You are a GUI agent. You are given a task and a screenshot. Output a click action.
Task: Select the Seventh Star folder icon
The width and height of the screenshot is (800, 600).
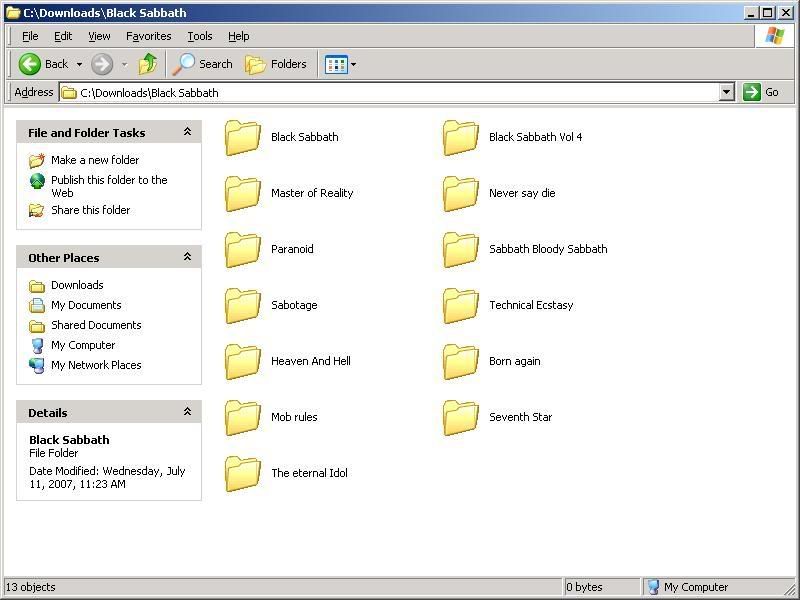click(x=461, y=417)
